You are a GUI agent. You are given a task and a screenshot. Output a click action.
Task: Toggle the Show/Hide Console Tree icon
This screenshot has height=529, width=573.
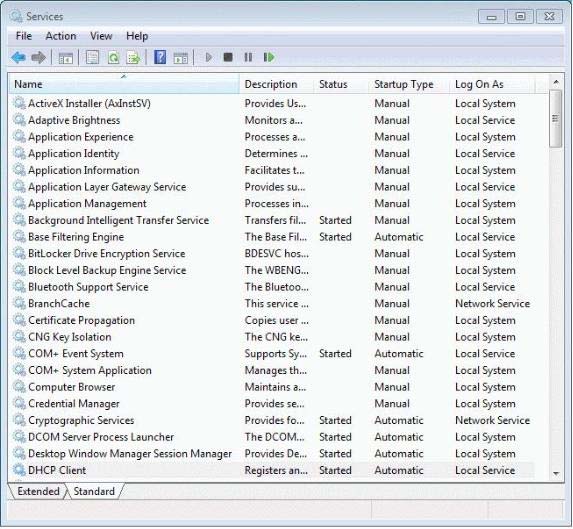click(66, 58)
